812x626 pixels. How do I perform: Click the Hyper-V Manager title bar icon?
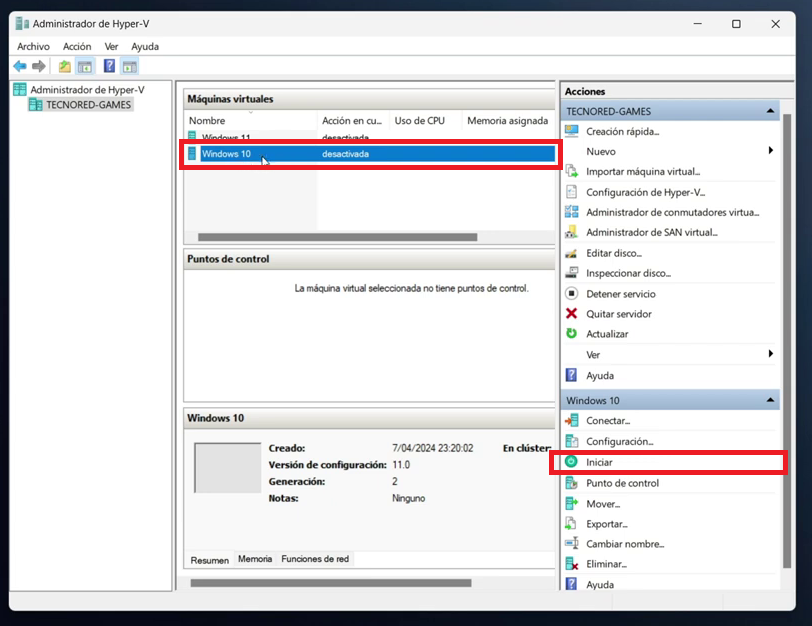[22, 24]
